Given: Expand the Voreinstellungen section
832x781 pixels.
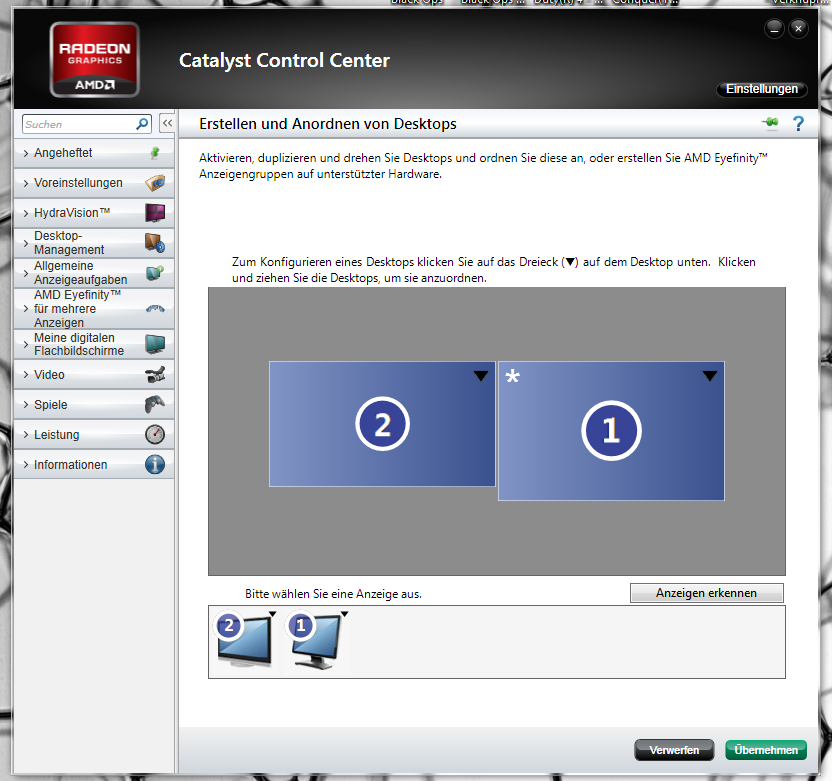Looking at the screenshot, I should click(x=94, y=183).
